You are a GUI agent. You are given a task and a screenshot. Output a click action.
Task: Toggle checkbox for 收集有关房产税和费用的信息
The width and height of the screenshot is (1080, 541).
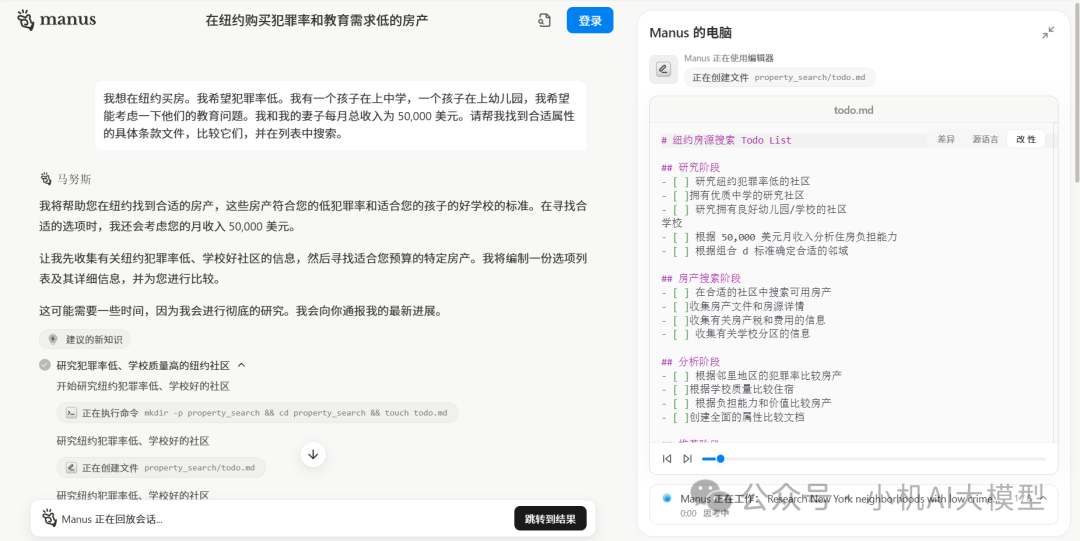pyautogui.click(x=679, y=320)
